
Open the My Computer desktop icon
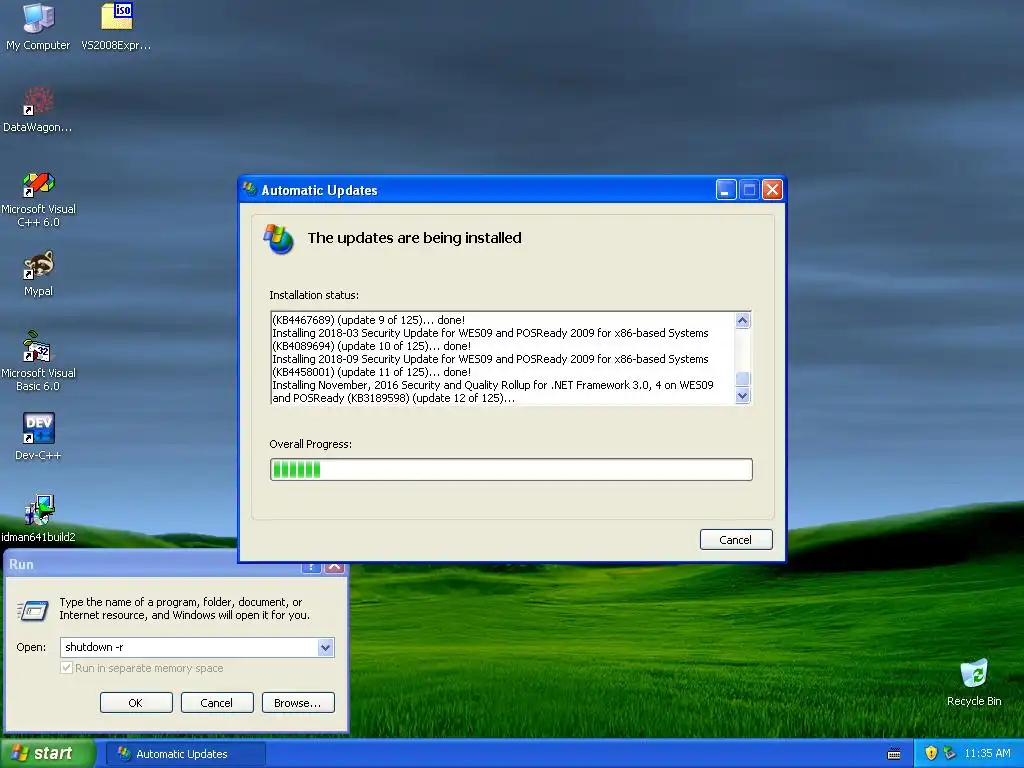[38, 26]
